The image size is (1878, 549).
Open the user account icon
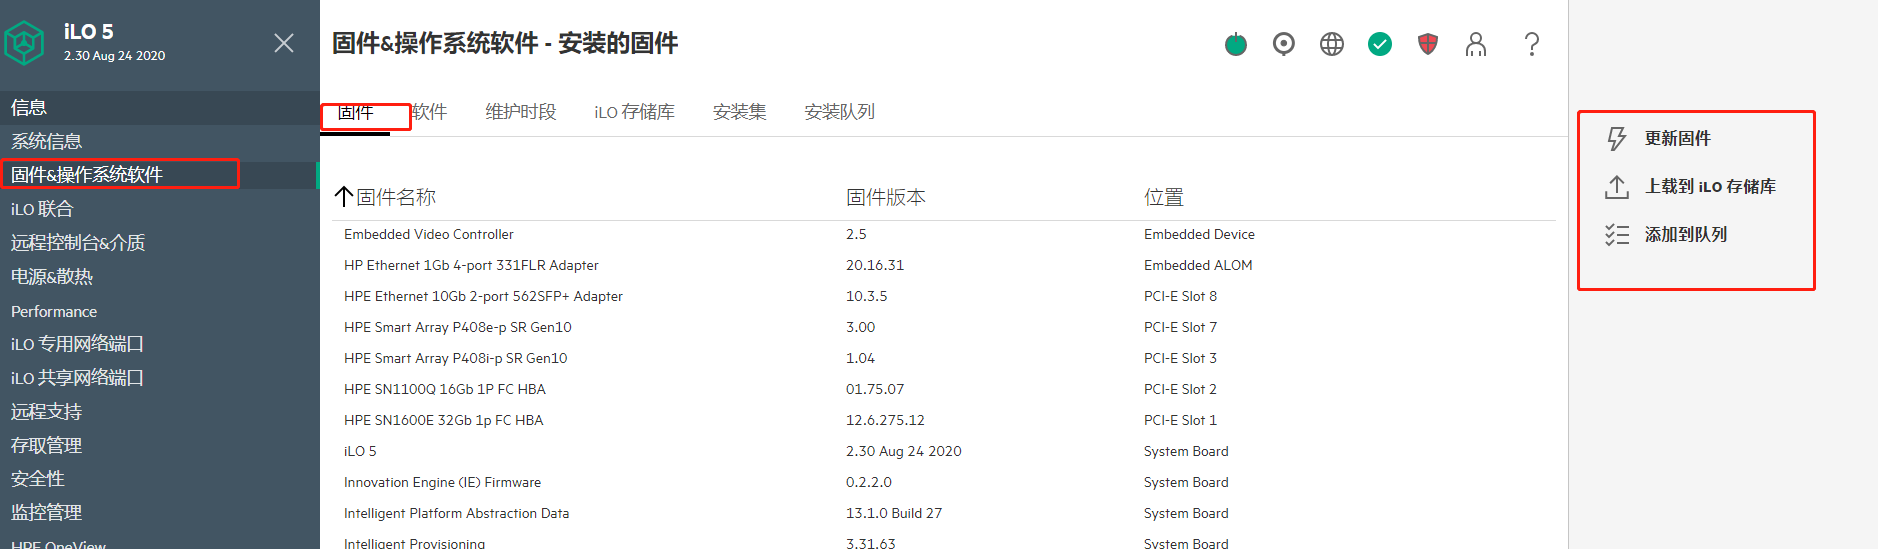click(x=1476, y=44)
